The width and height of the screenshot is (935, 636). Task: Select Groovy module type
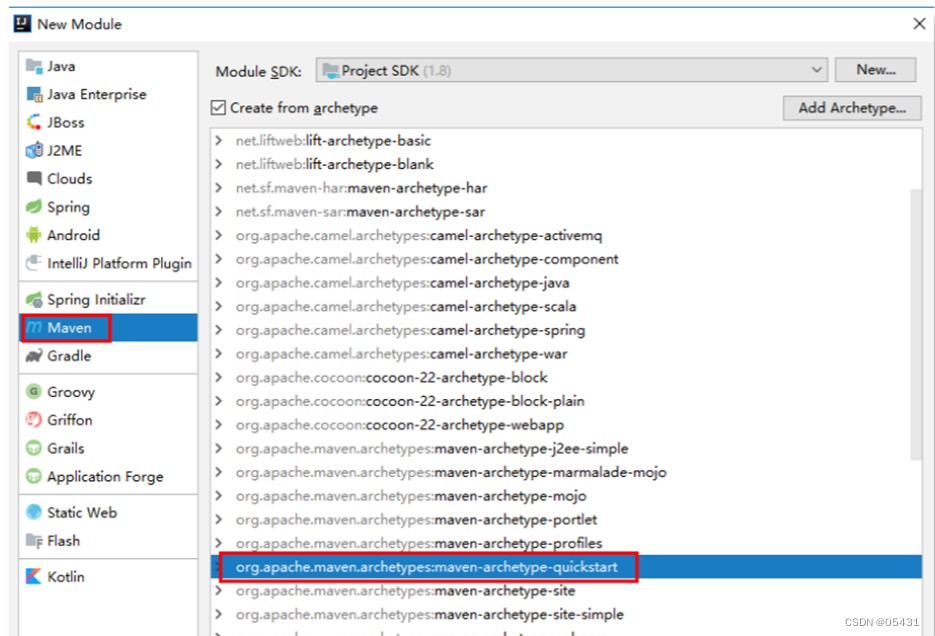(108, 392)
